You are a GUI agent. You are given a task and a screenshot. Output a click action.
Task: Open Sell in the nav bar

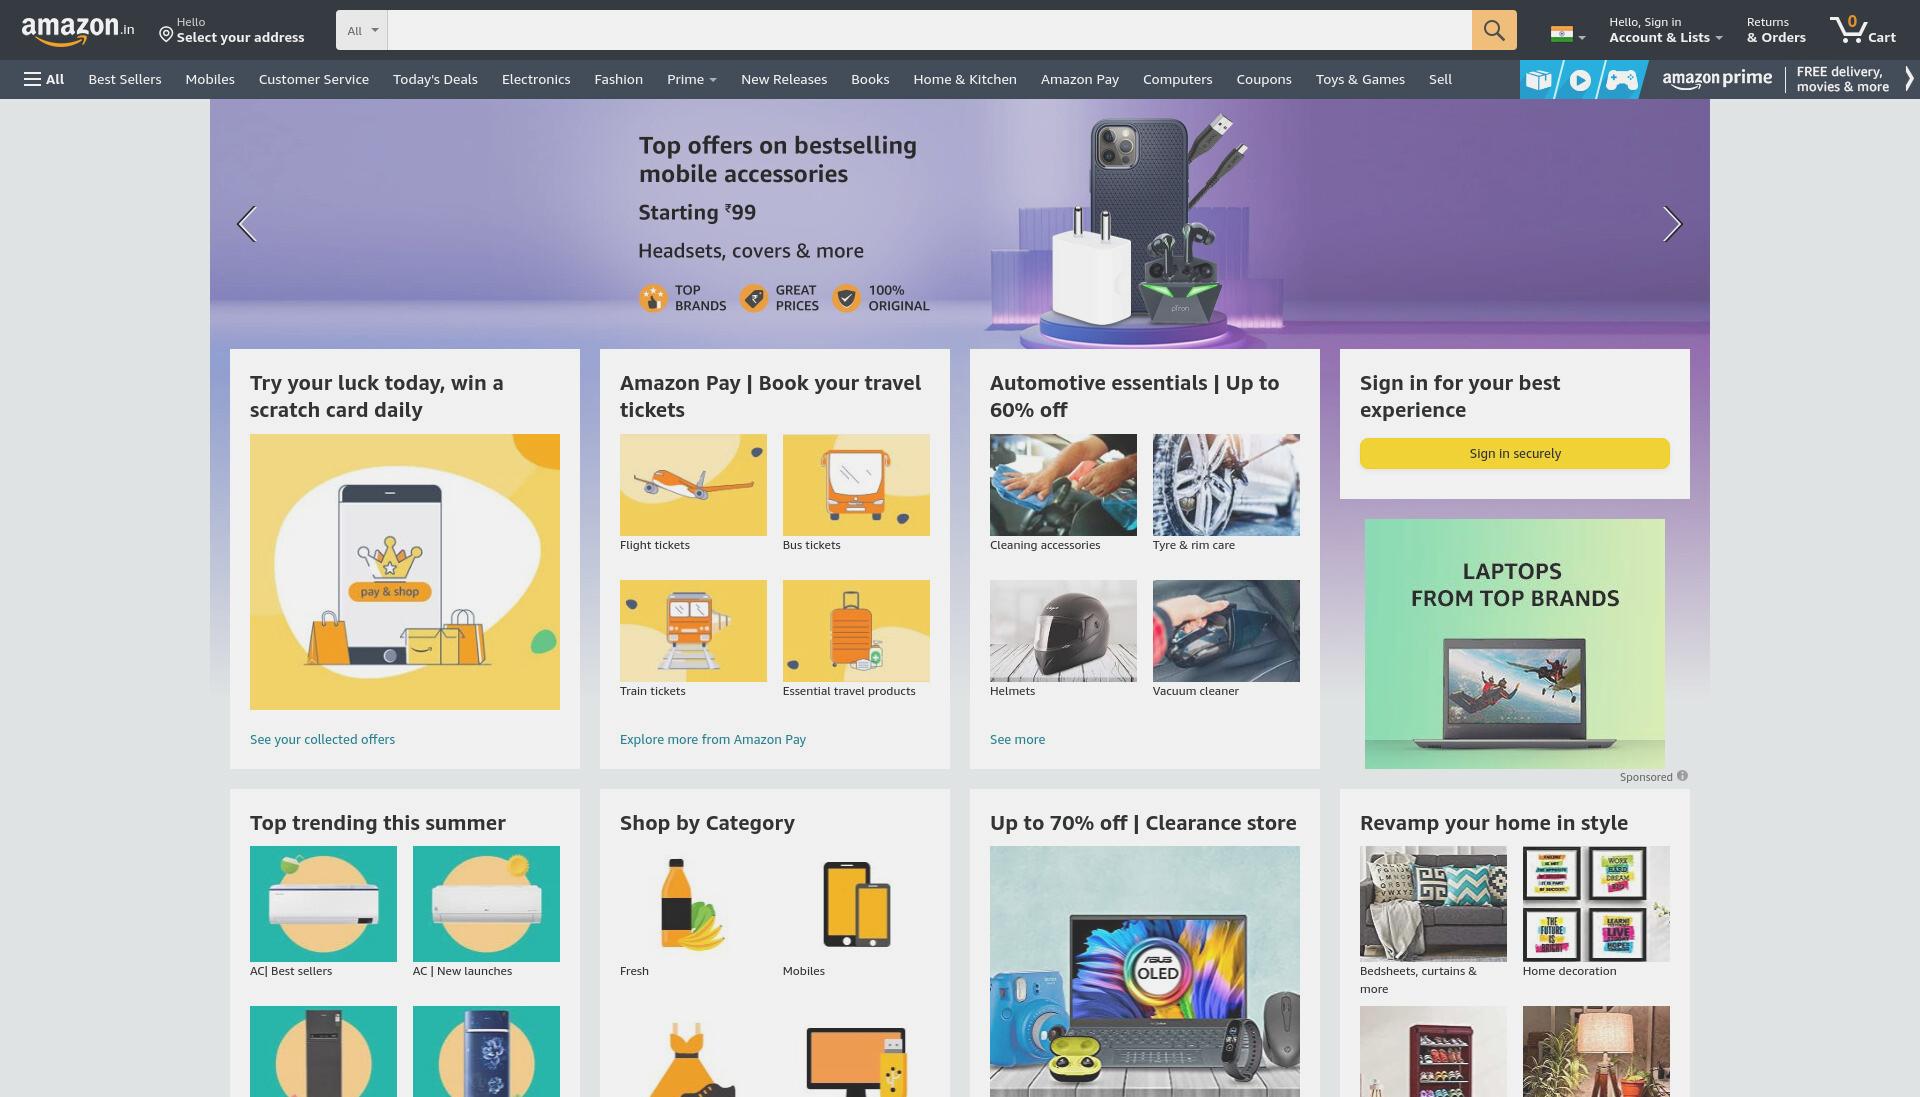tap(1440, 79)
